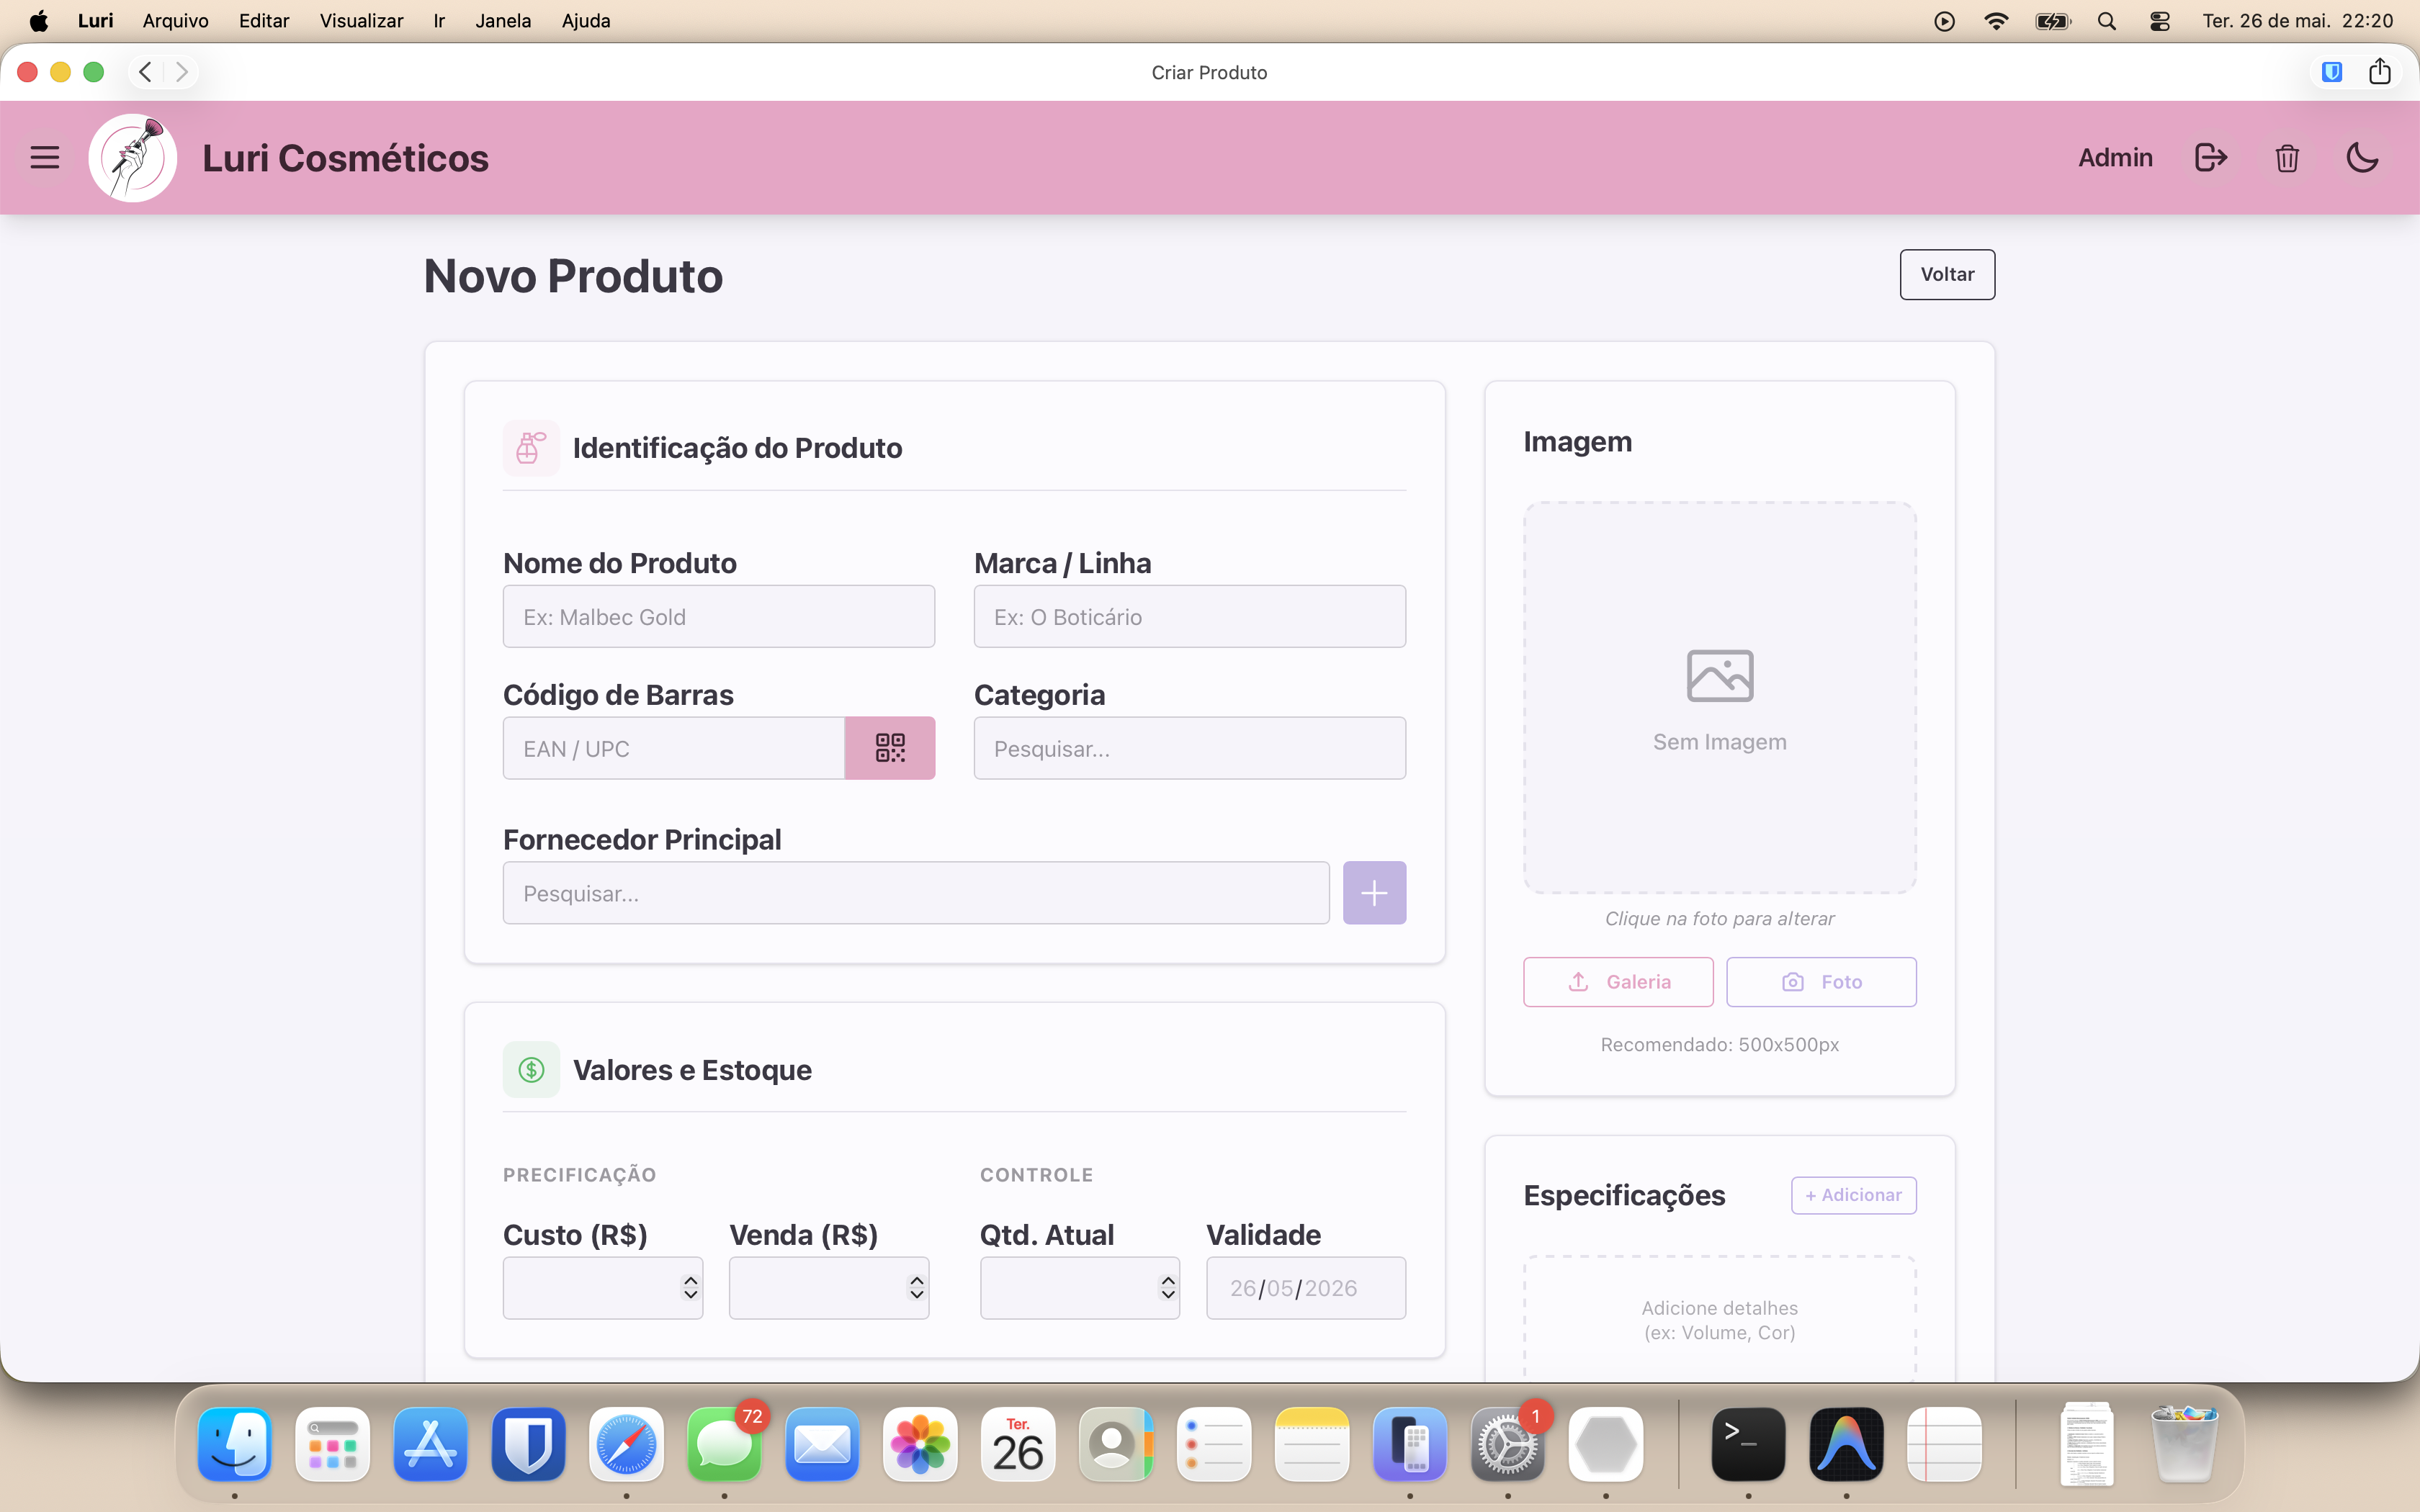Image resolution: width=2420 pixels, height=1512 pixels.
Task: Open the Visualizar menu
Action: pyautogui.click(x=361, y=21)
